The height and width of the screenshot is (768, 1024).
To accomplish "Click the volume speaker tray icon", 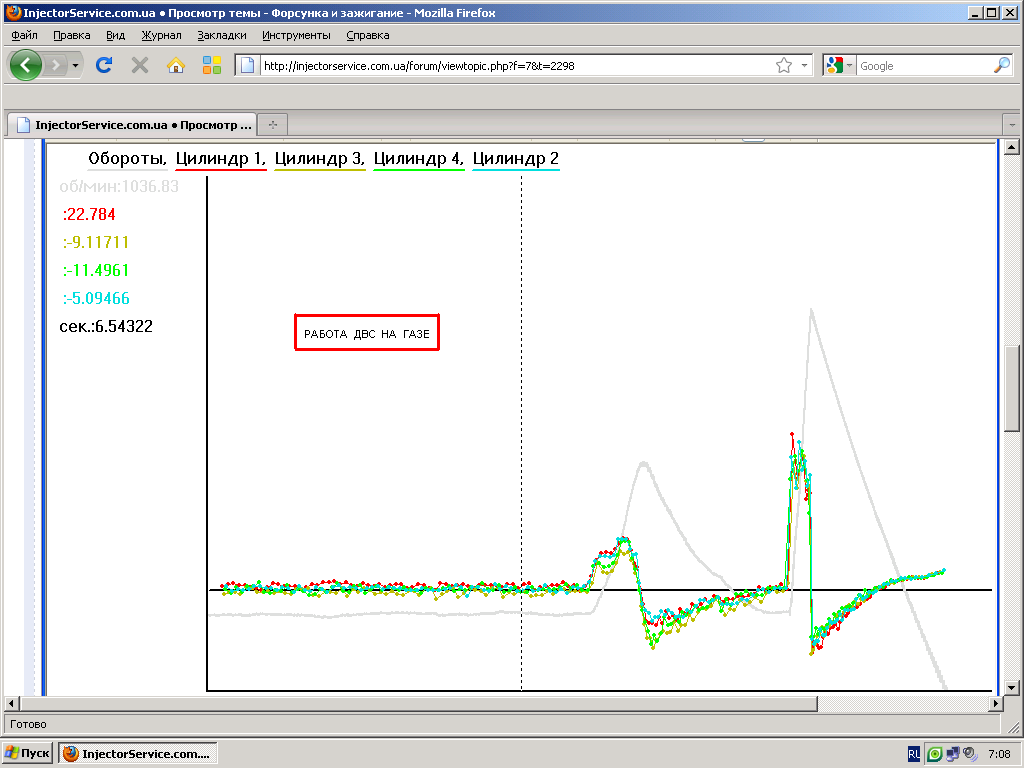I will coord(969,754).
